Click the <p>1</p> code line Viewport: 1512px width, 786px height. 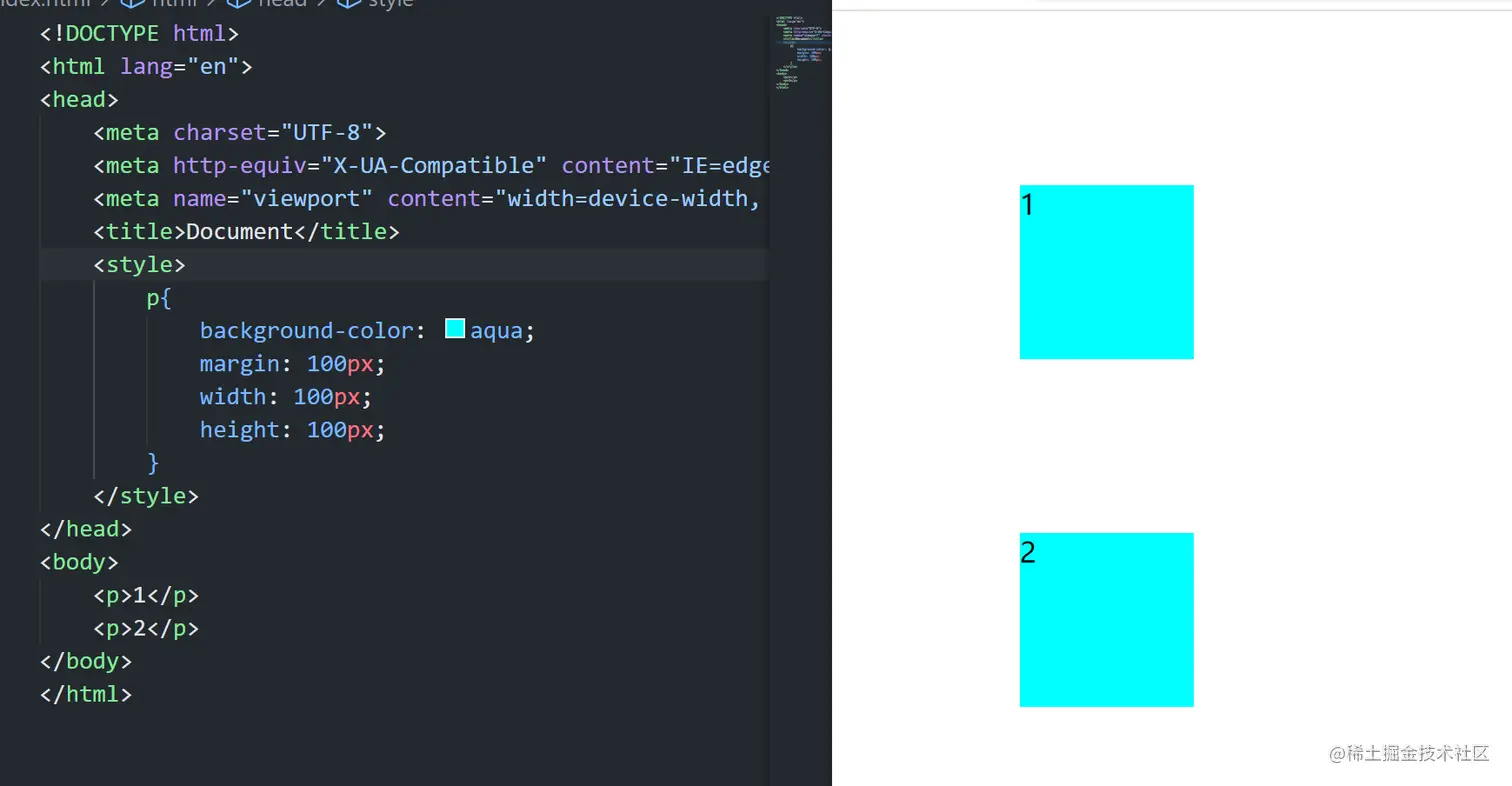pos(146,596)
